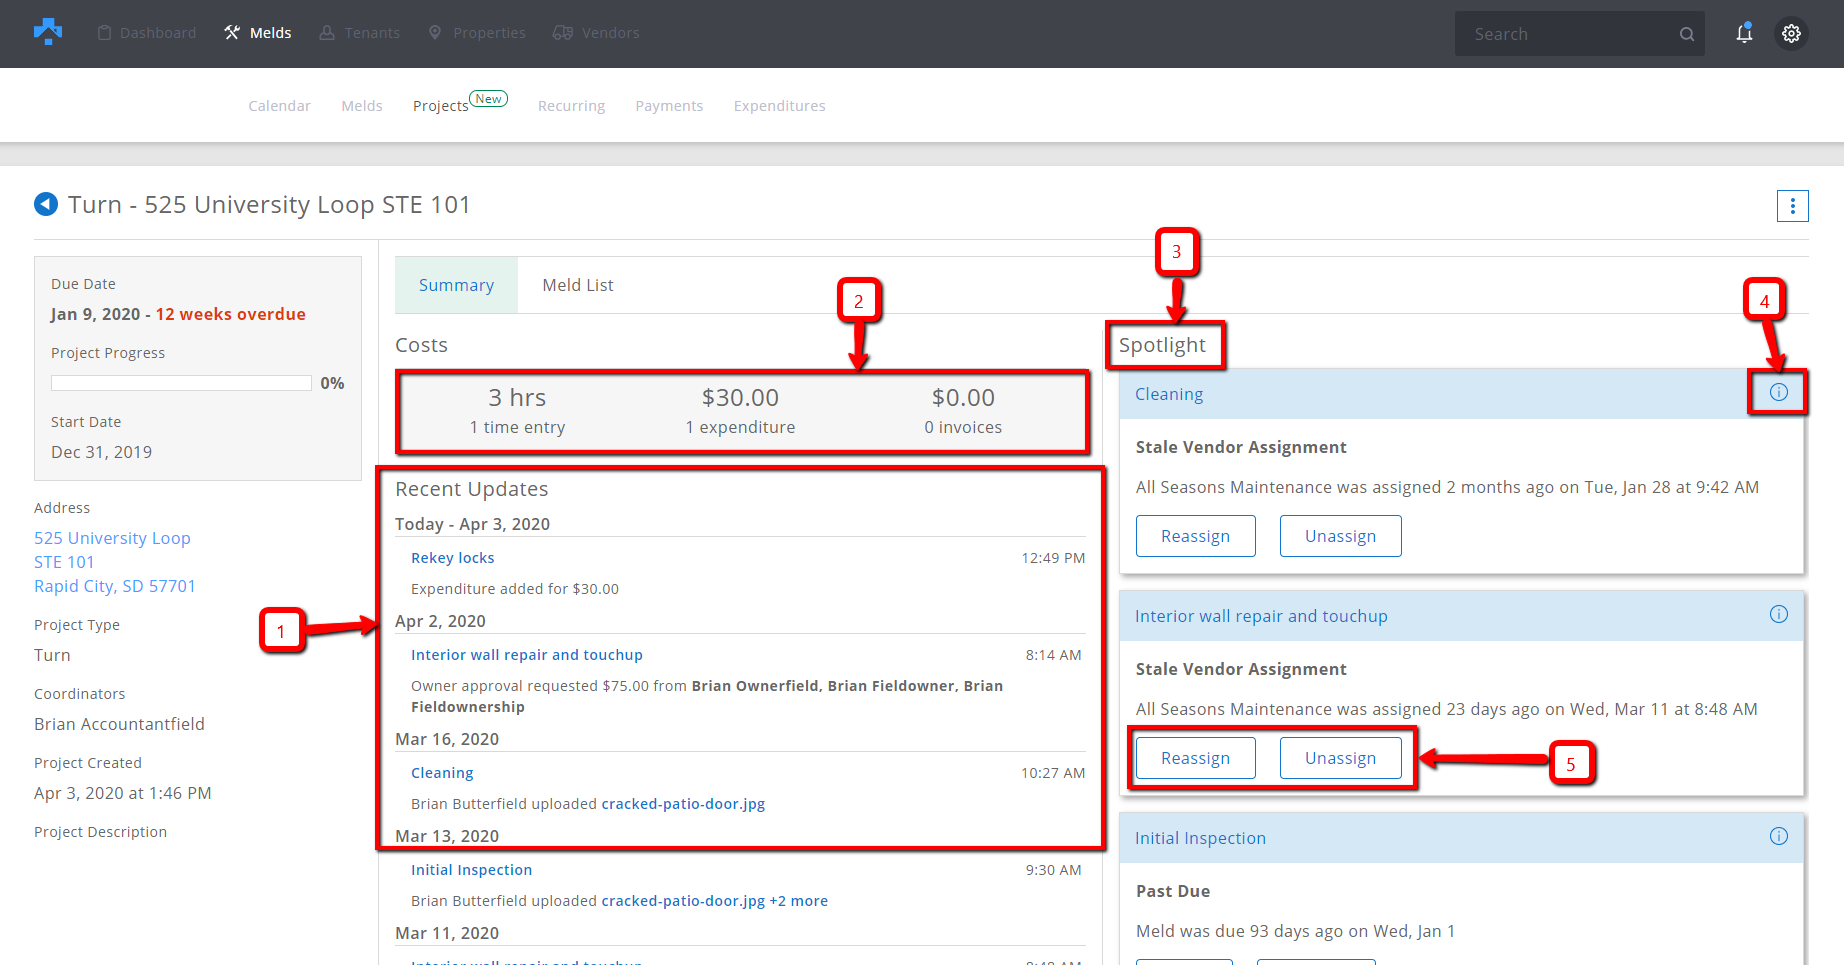Click the search magnifier icon
The height and width of the screenshot is (965, 1844).
(x=1687, y=34)
